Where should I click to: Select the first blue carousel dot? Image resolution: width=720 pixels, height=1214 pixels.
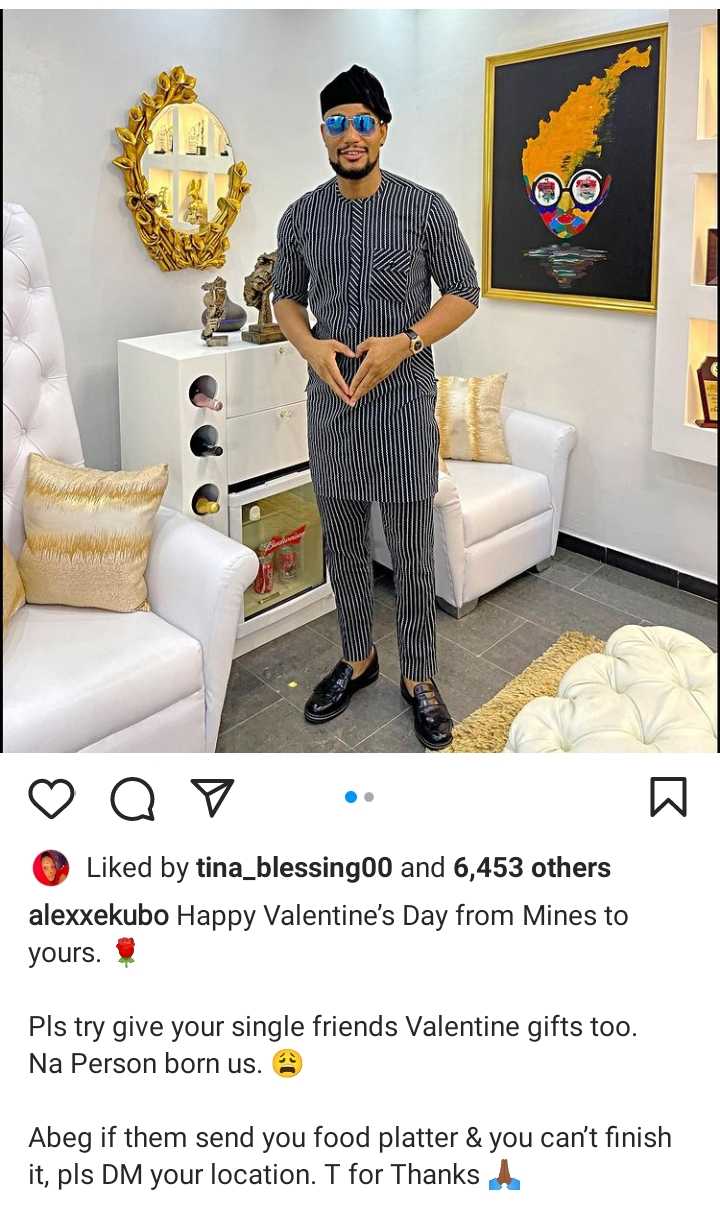coord(351,797)
